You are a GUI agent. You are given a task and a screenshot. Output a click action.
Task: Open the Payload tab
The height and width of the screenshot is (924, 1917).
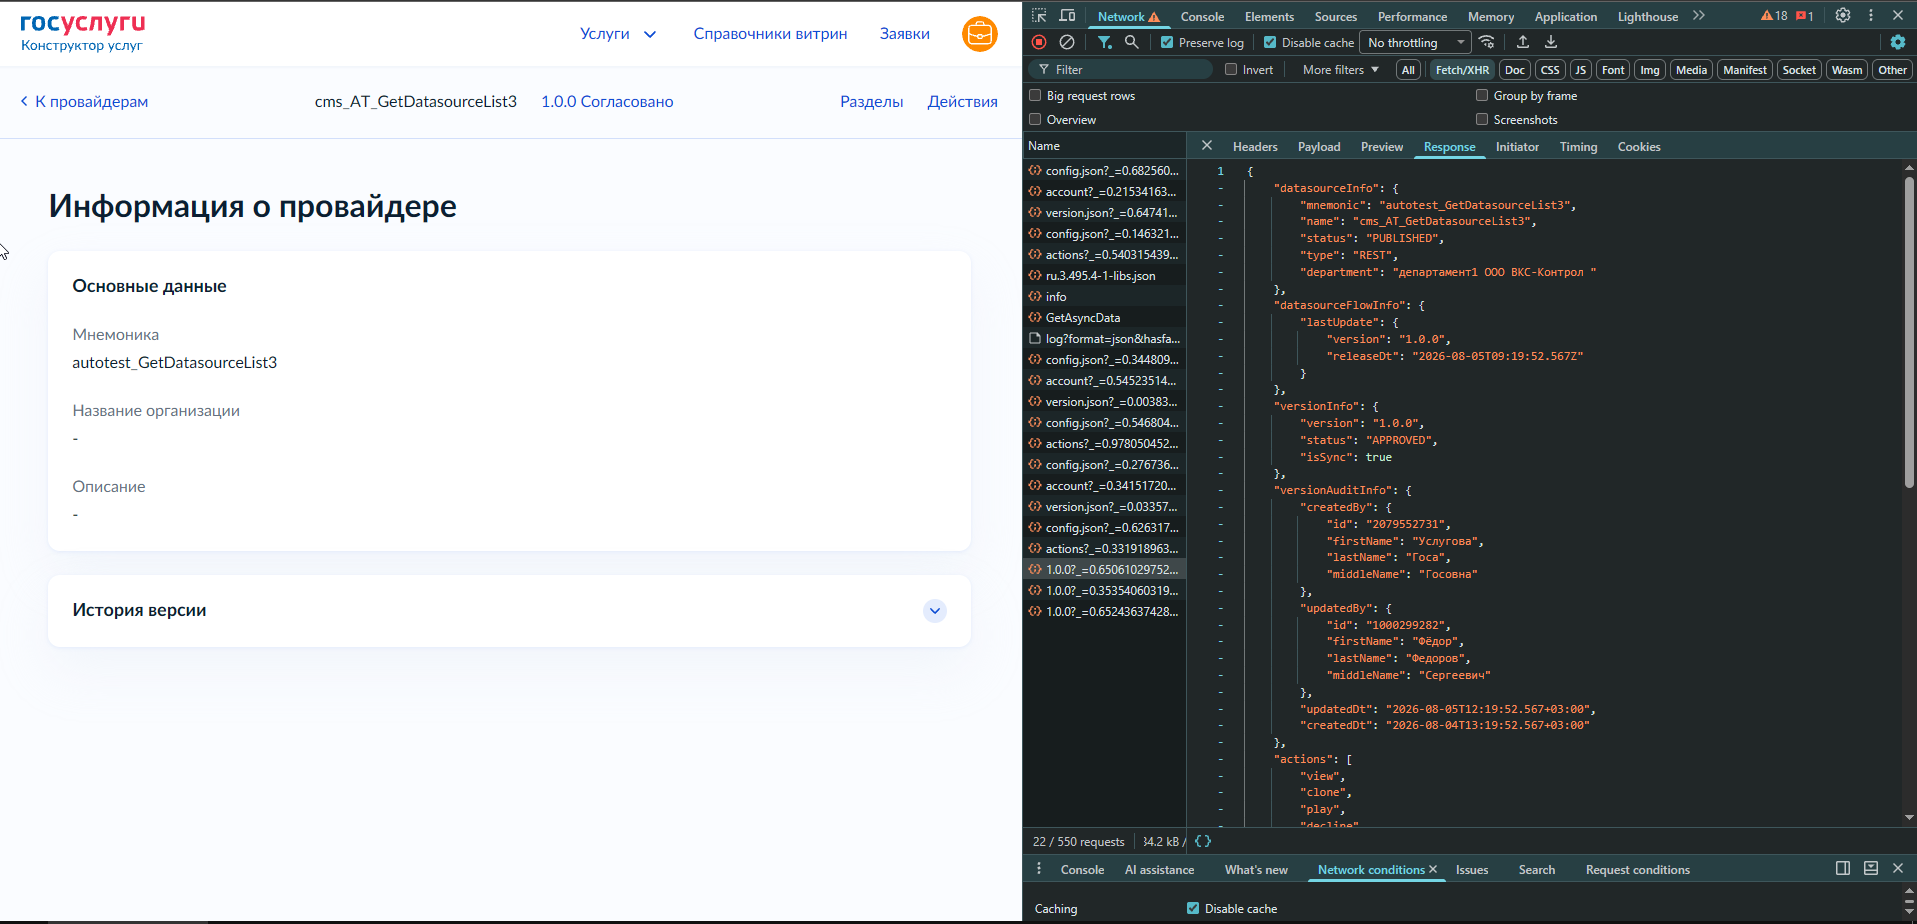pos(1319,146)
